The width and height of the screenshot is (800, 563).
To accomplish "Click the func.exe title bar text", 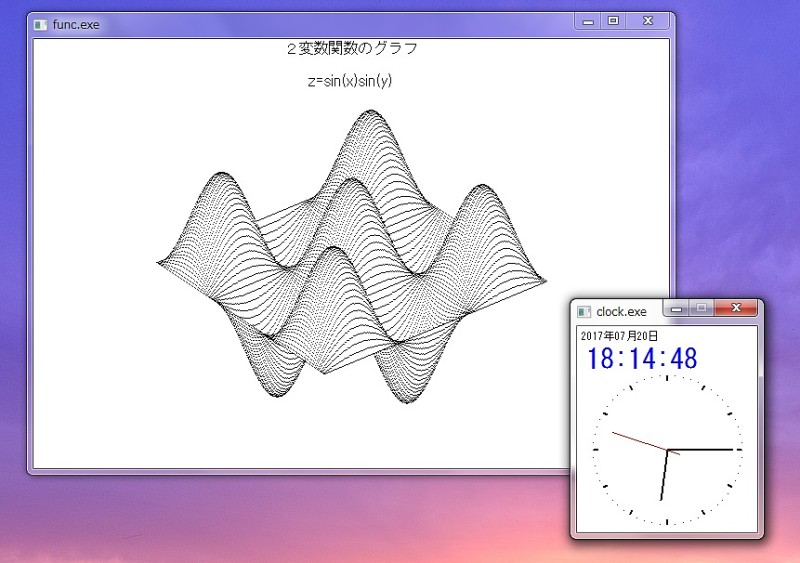I will (x=76, y=25).
